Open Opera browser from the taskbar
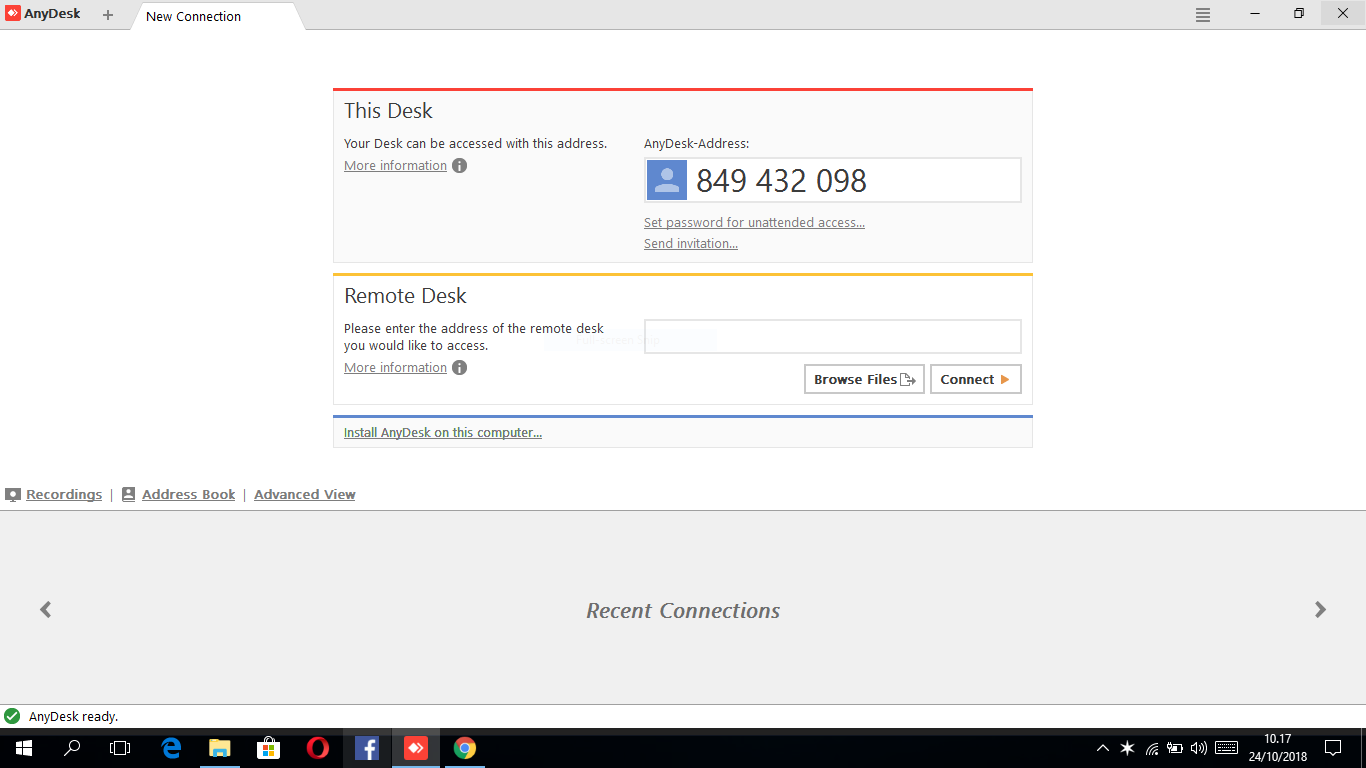 click(318, 748)
